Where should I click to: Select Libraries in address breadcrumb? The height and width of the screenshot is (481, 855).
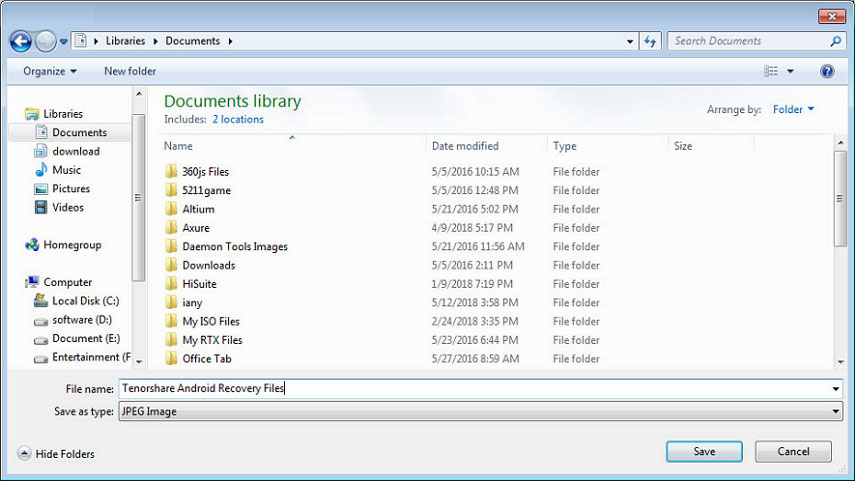(125, 41)
